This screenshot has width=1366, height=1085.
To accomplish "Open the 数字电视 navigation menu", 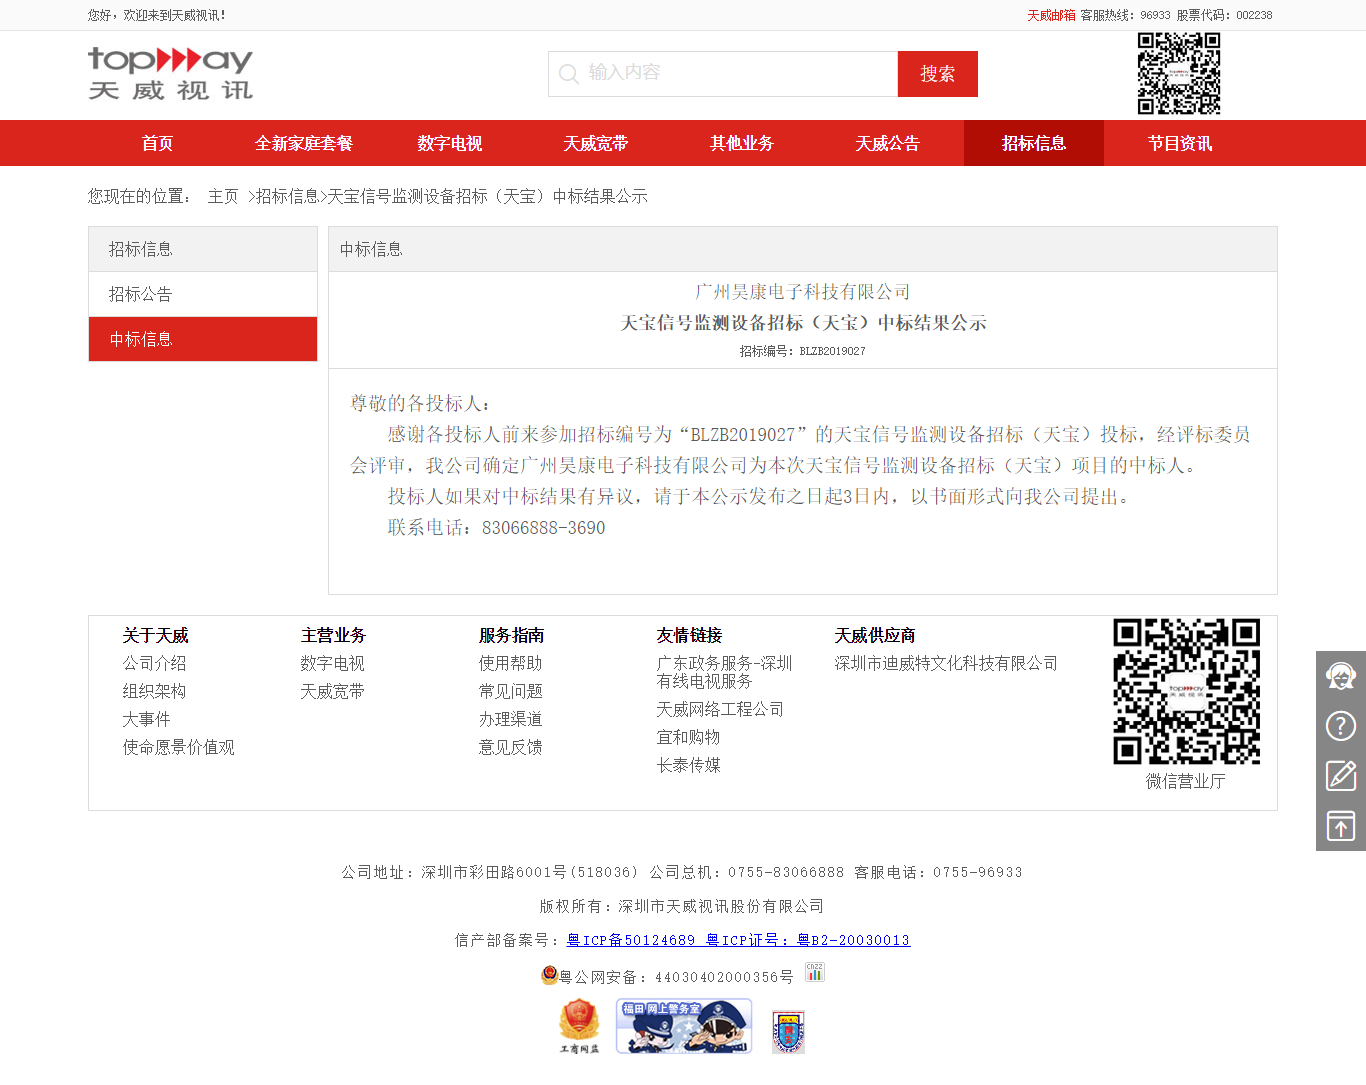I will pyautogui.click(x=450, y=143).
